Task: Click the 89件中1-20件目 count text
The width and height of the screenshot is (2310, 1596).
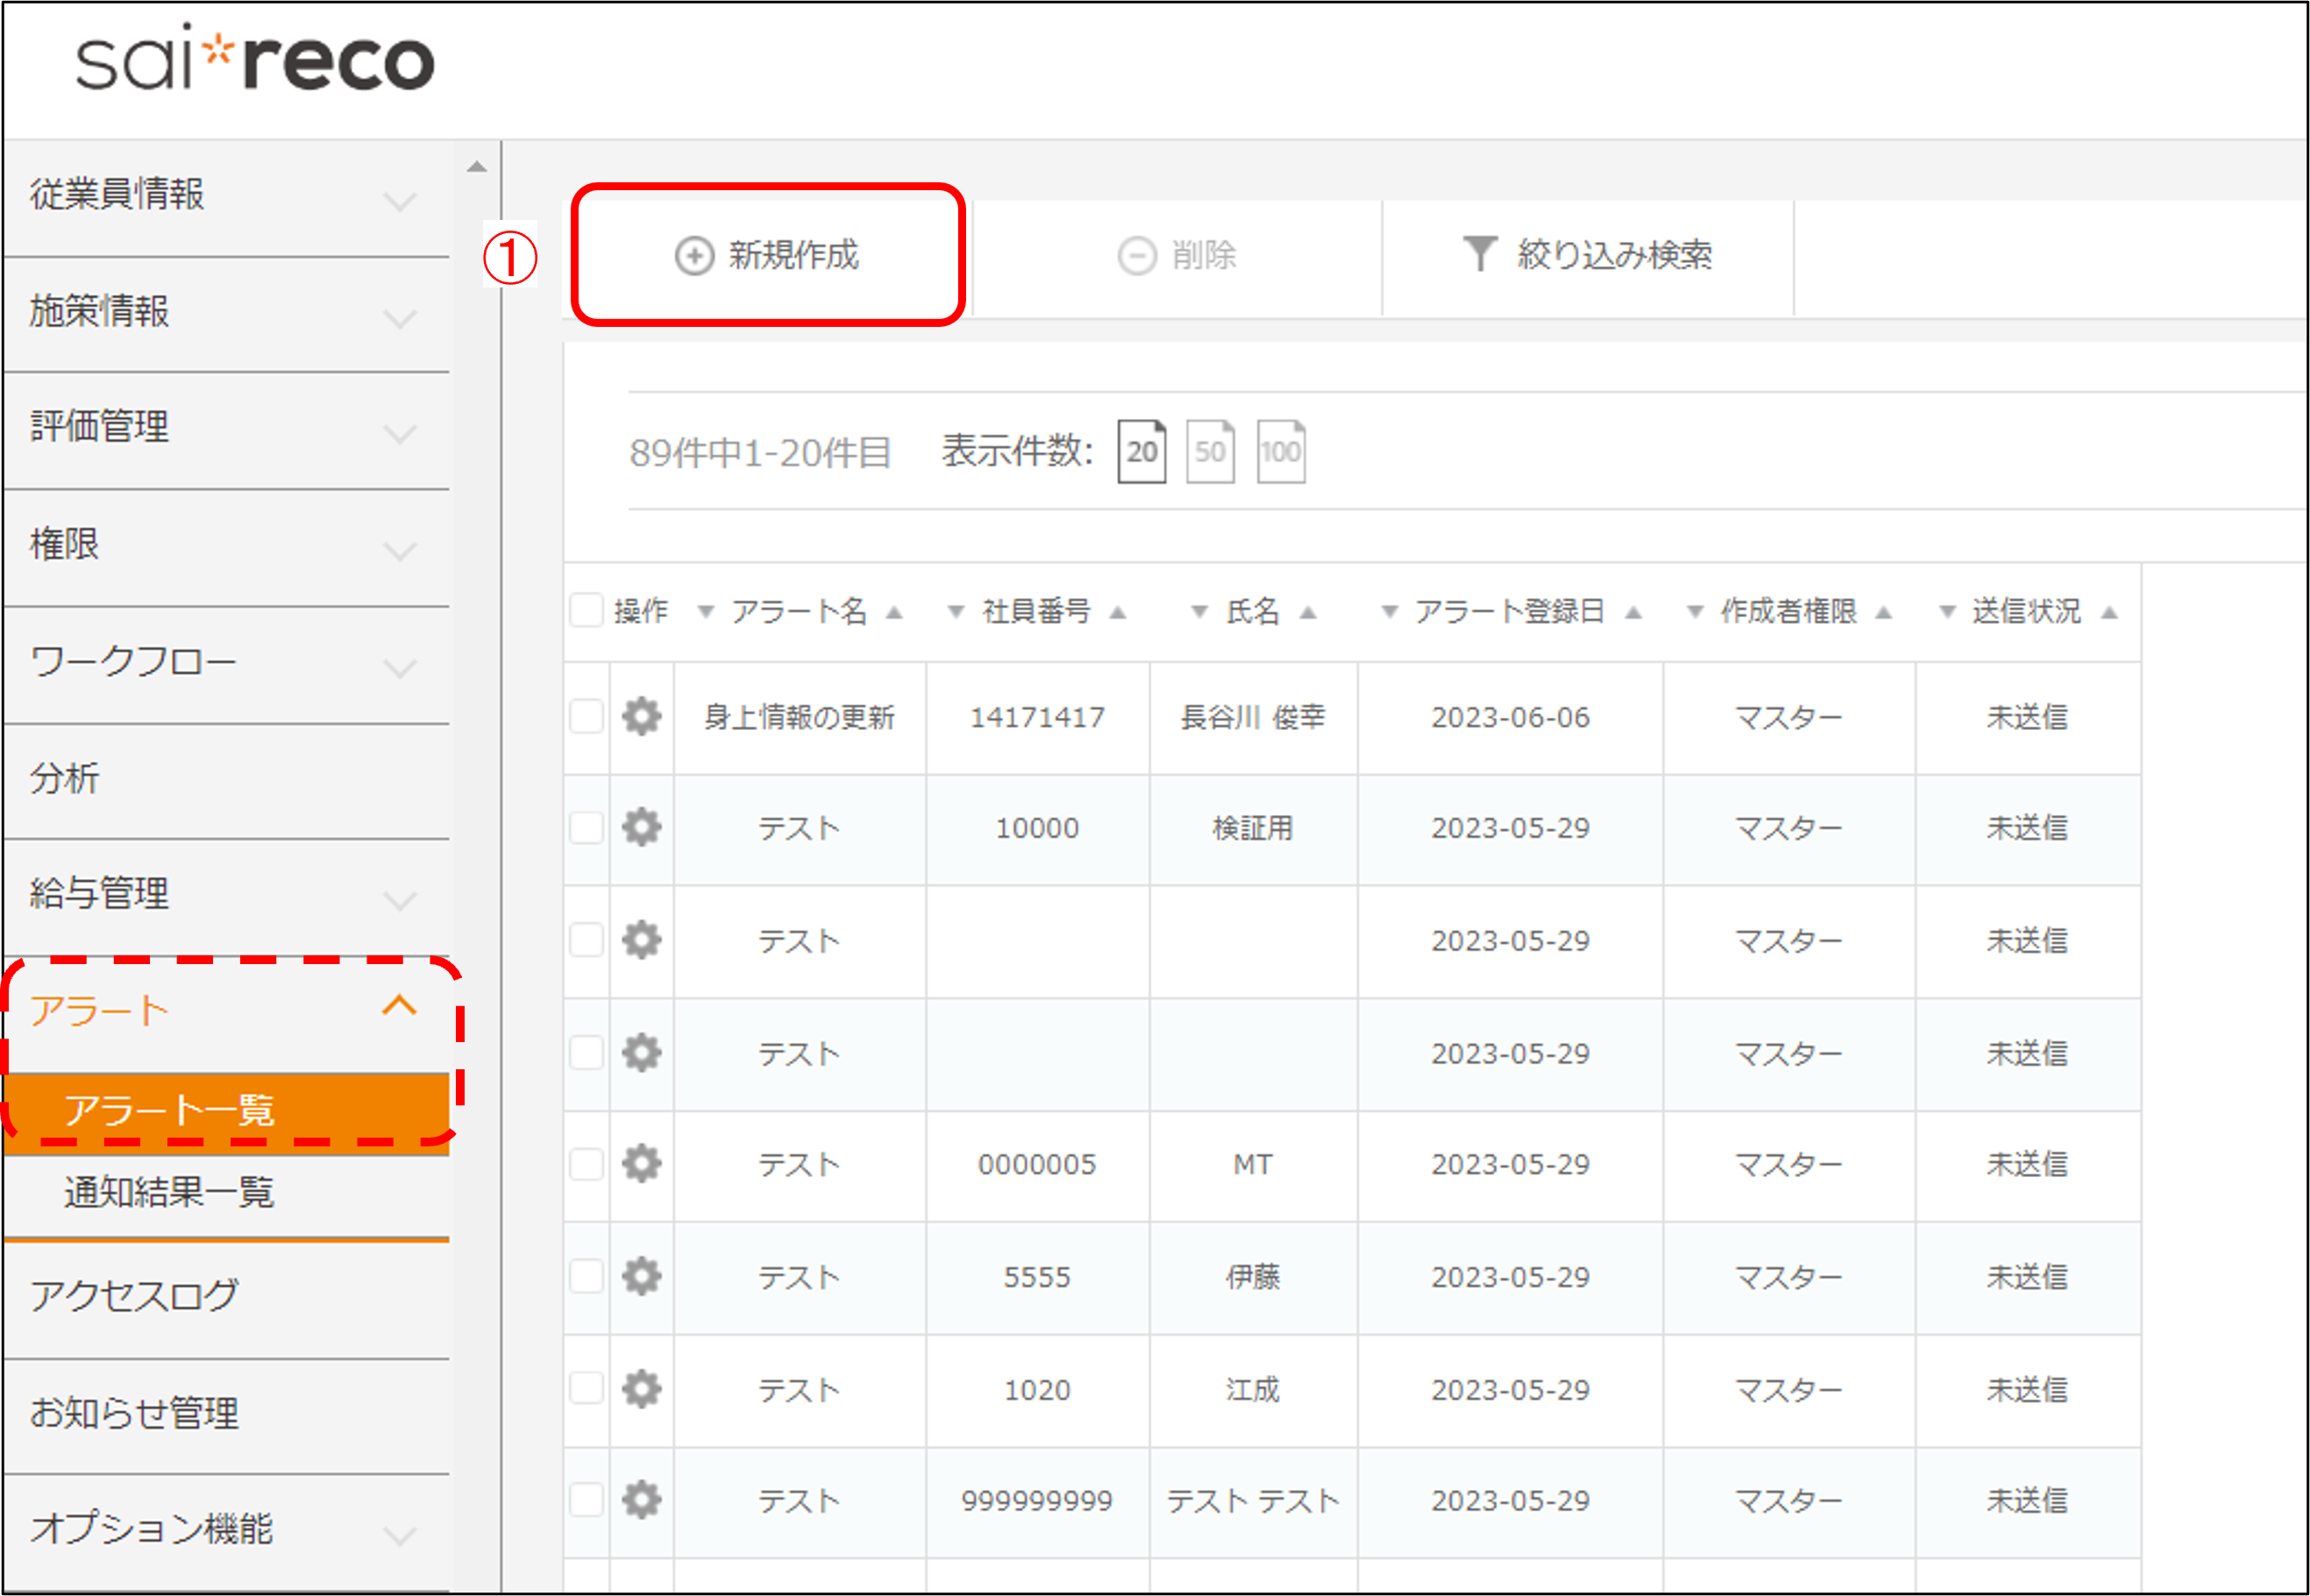Action: tap(760, 453)
